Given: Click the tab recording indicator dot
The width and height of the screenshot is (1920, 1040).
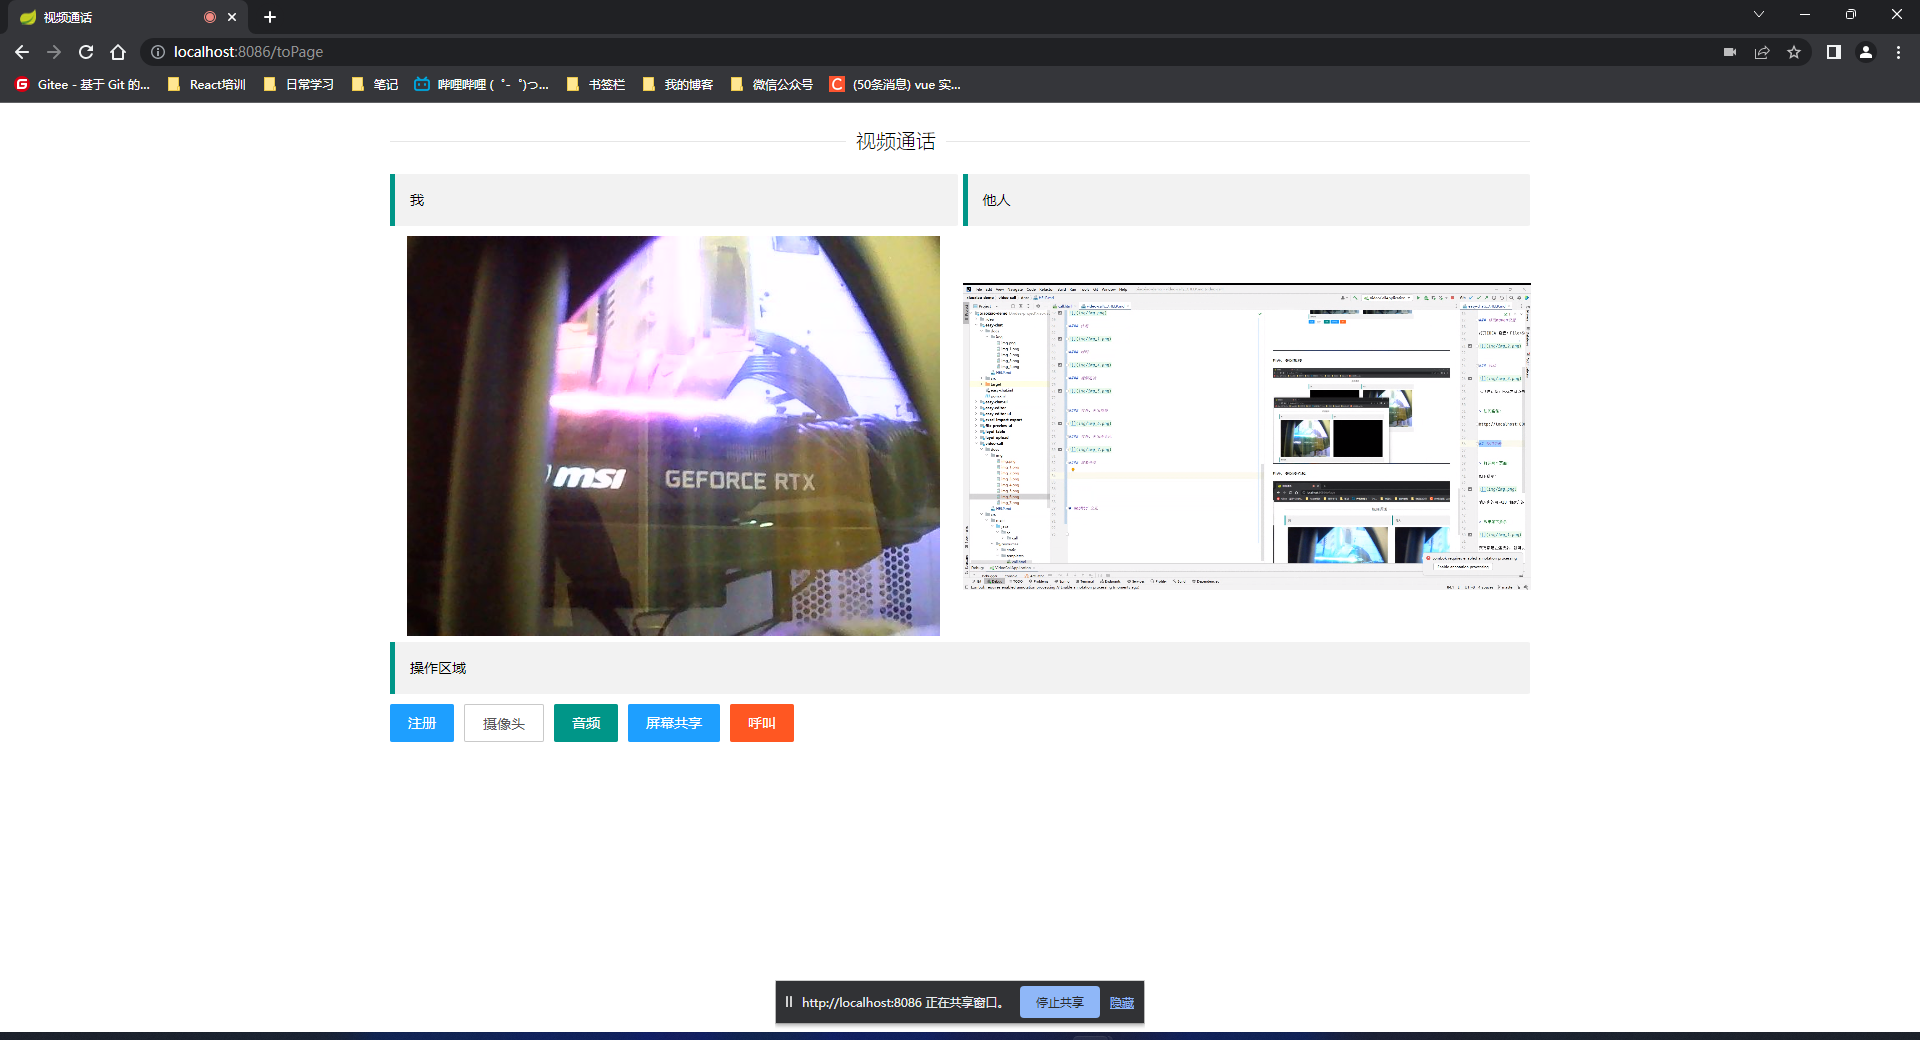Looking at the screenshot, I should (210, 17).
